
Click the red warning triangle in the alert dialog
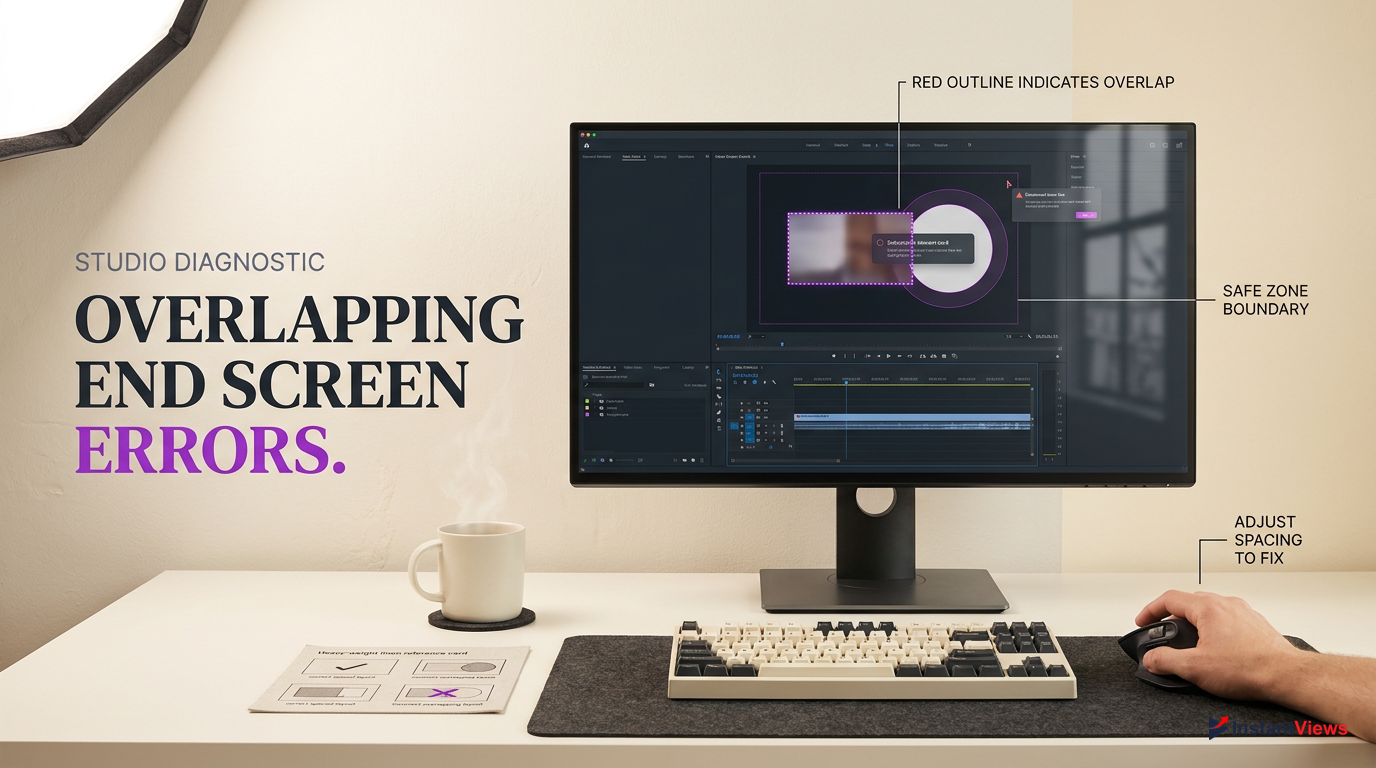coord(1019,195)
